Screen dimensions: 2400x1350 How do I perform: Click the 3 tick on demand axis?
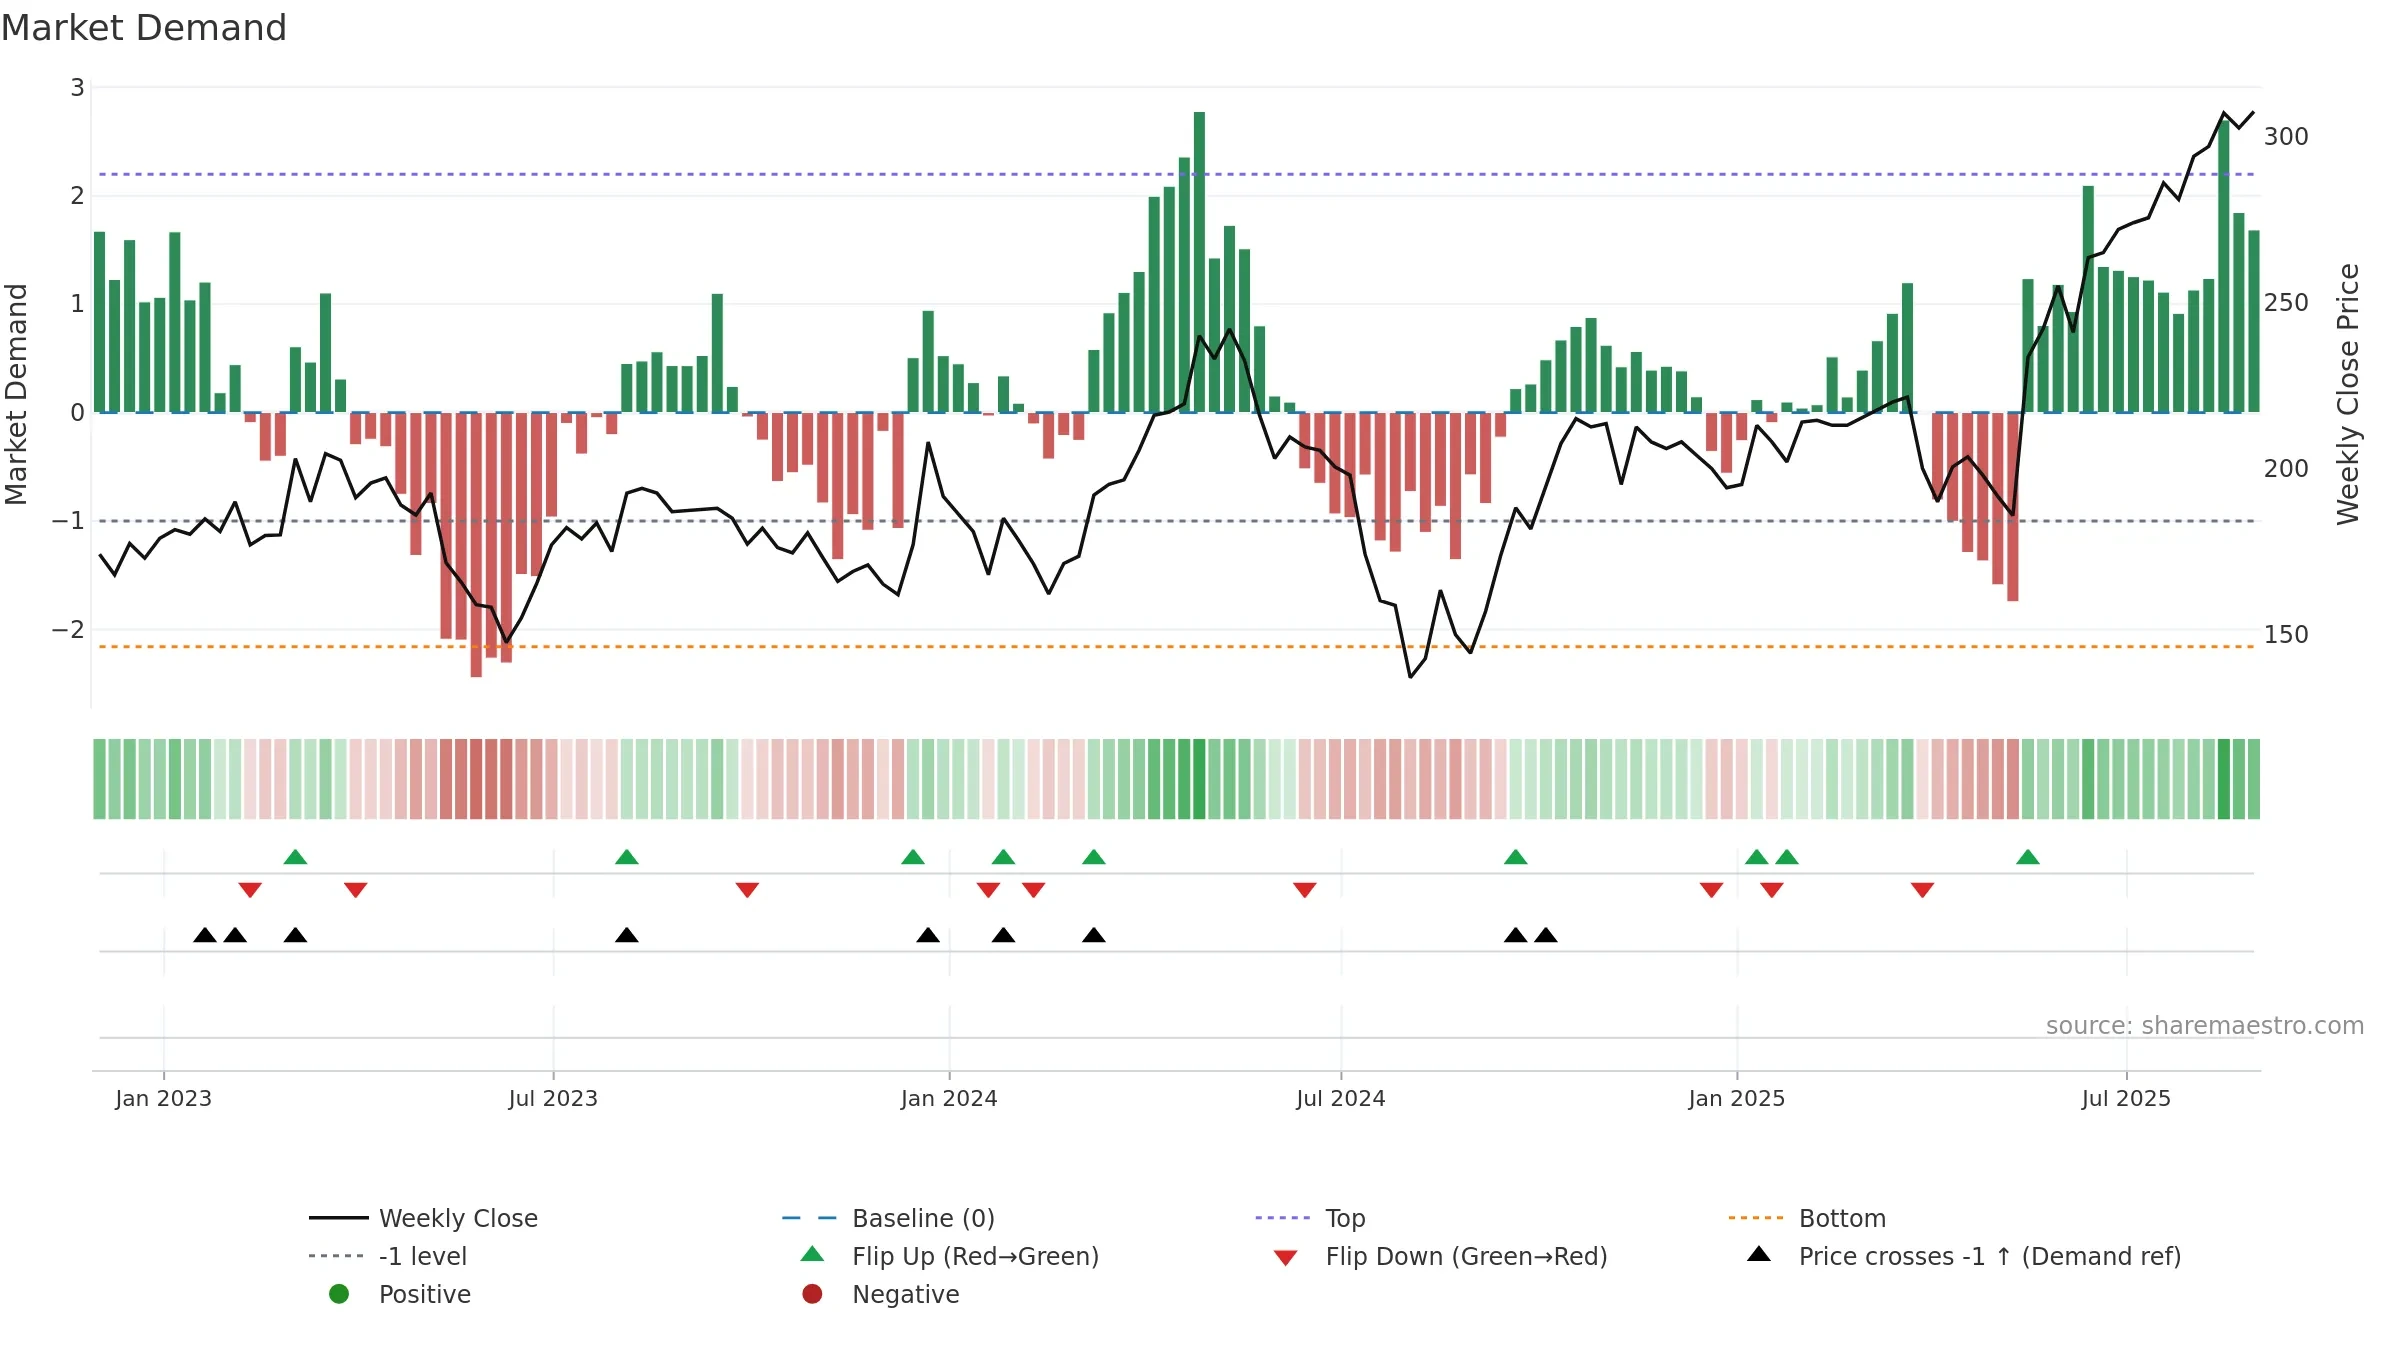(x=77, y=87)
